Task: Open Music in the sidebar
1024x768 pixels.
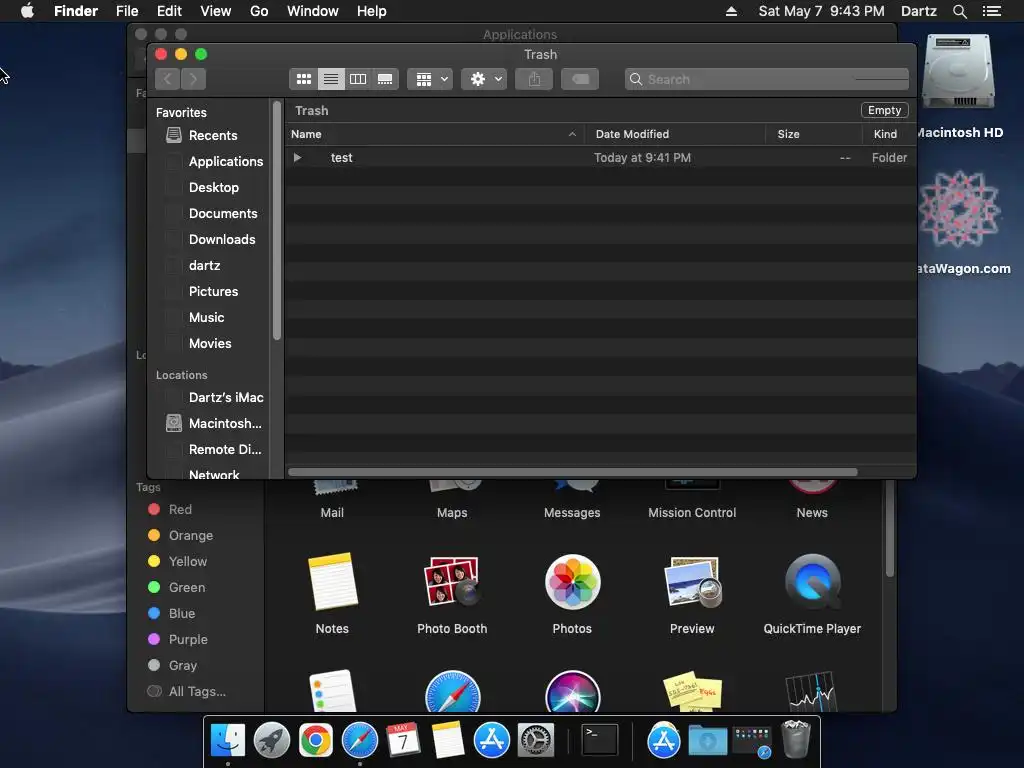Action: 206,317
